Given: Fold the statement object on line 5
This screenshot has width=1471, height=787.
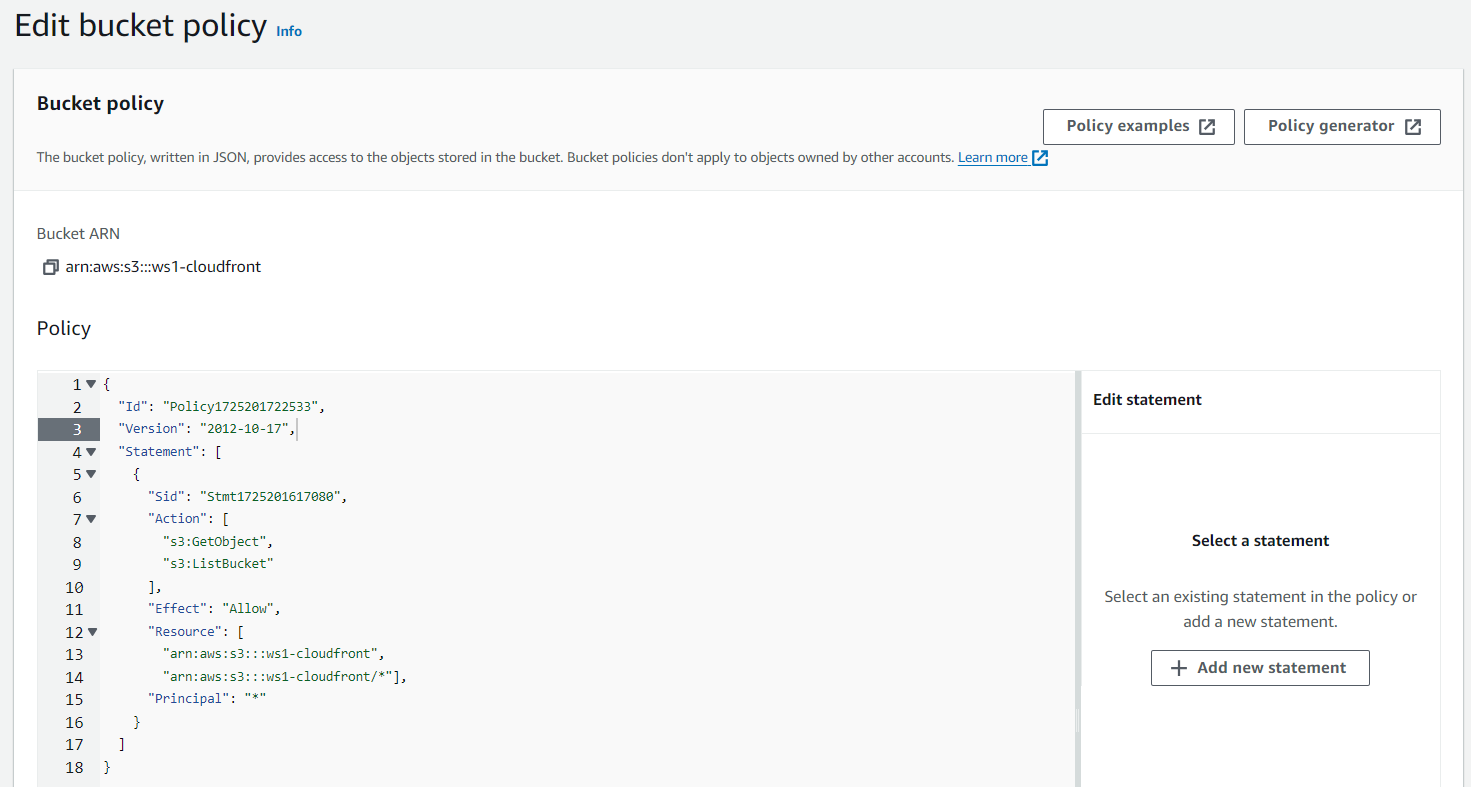Looking at the screenshot, I should [91, 474].
